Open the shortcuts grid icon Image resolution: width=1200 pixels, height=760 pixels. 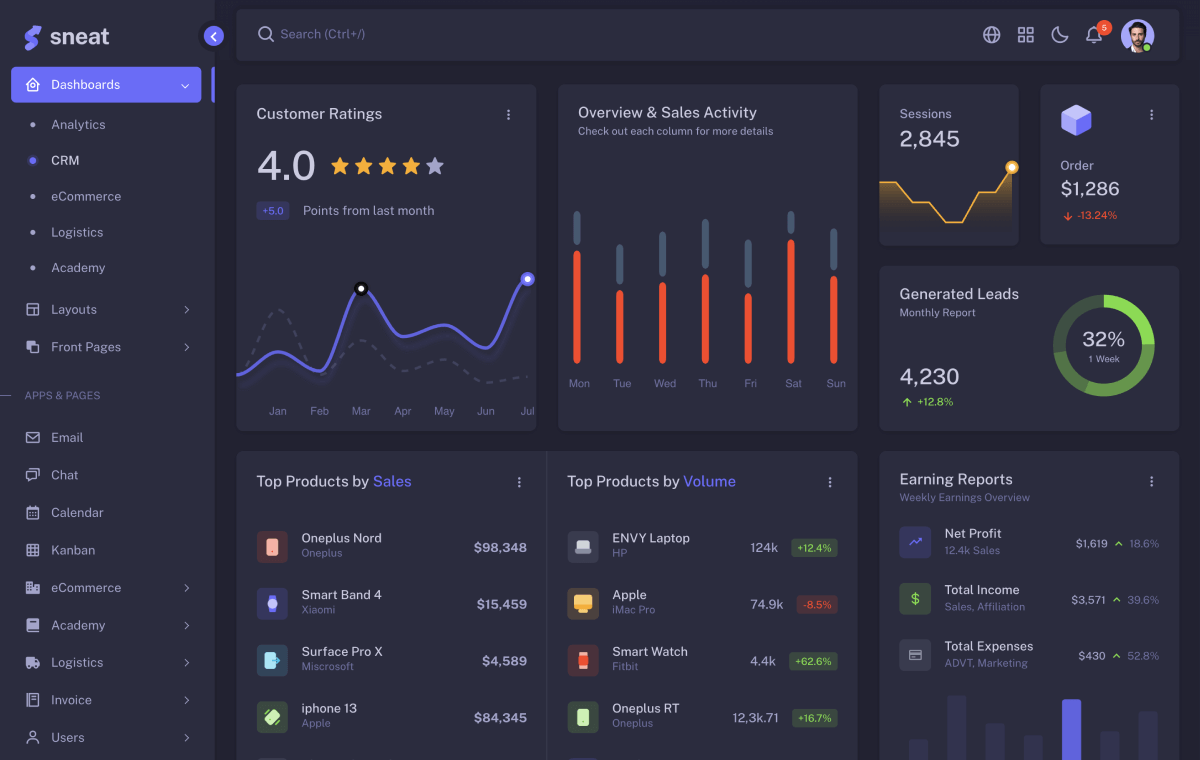[1025, 34]
